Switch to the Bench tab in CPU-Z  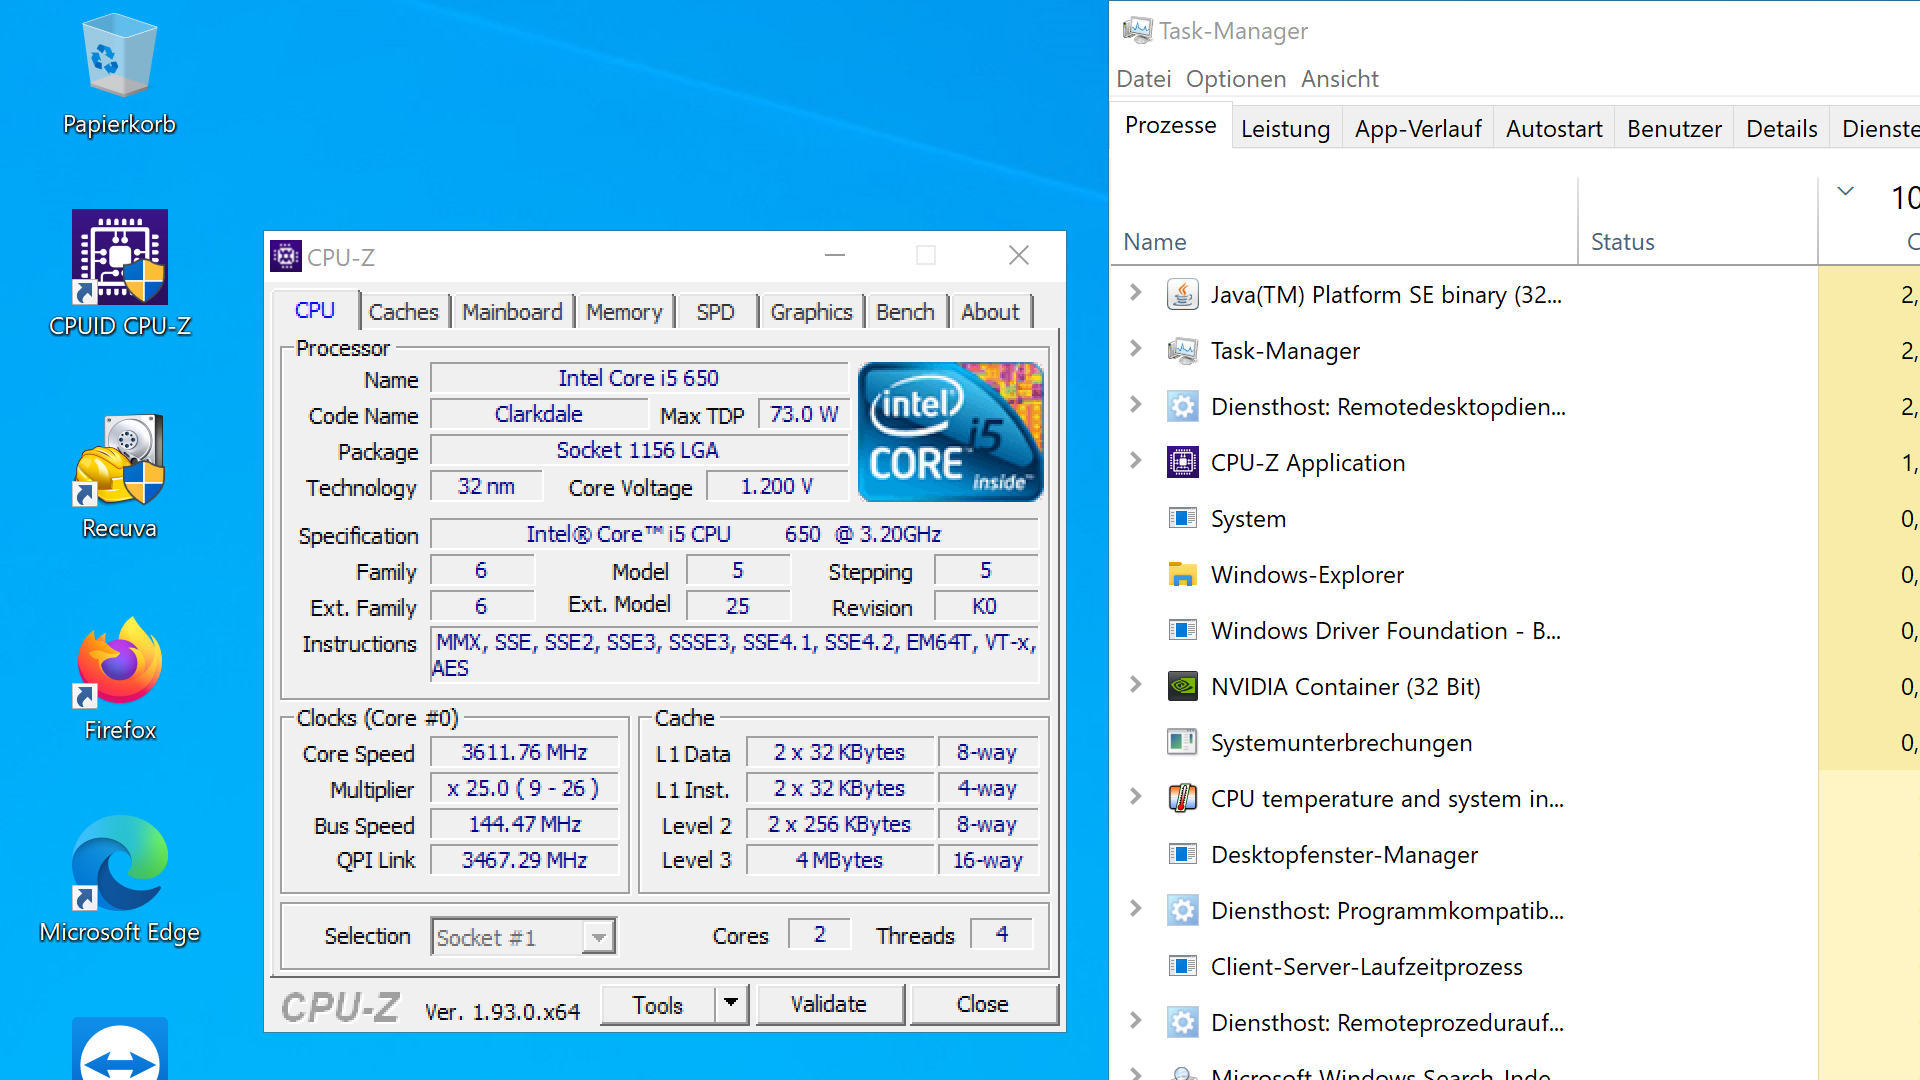tap(905, 312)
